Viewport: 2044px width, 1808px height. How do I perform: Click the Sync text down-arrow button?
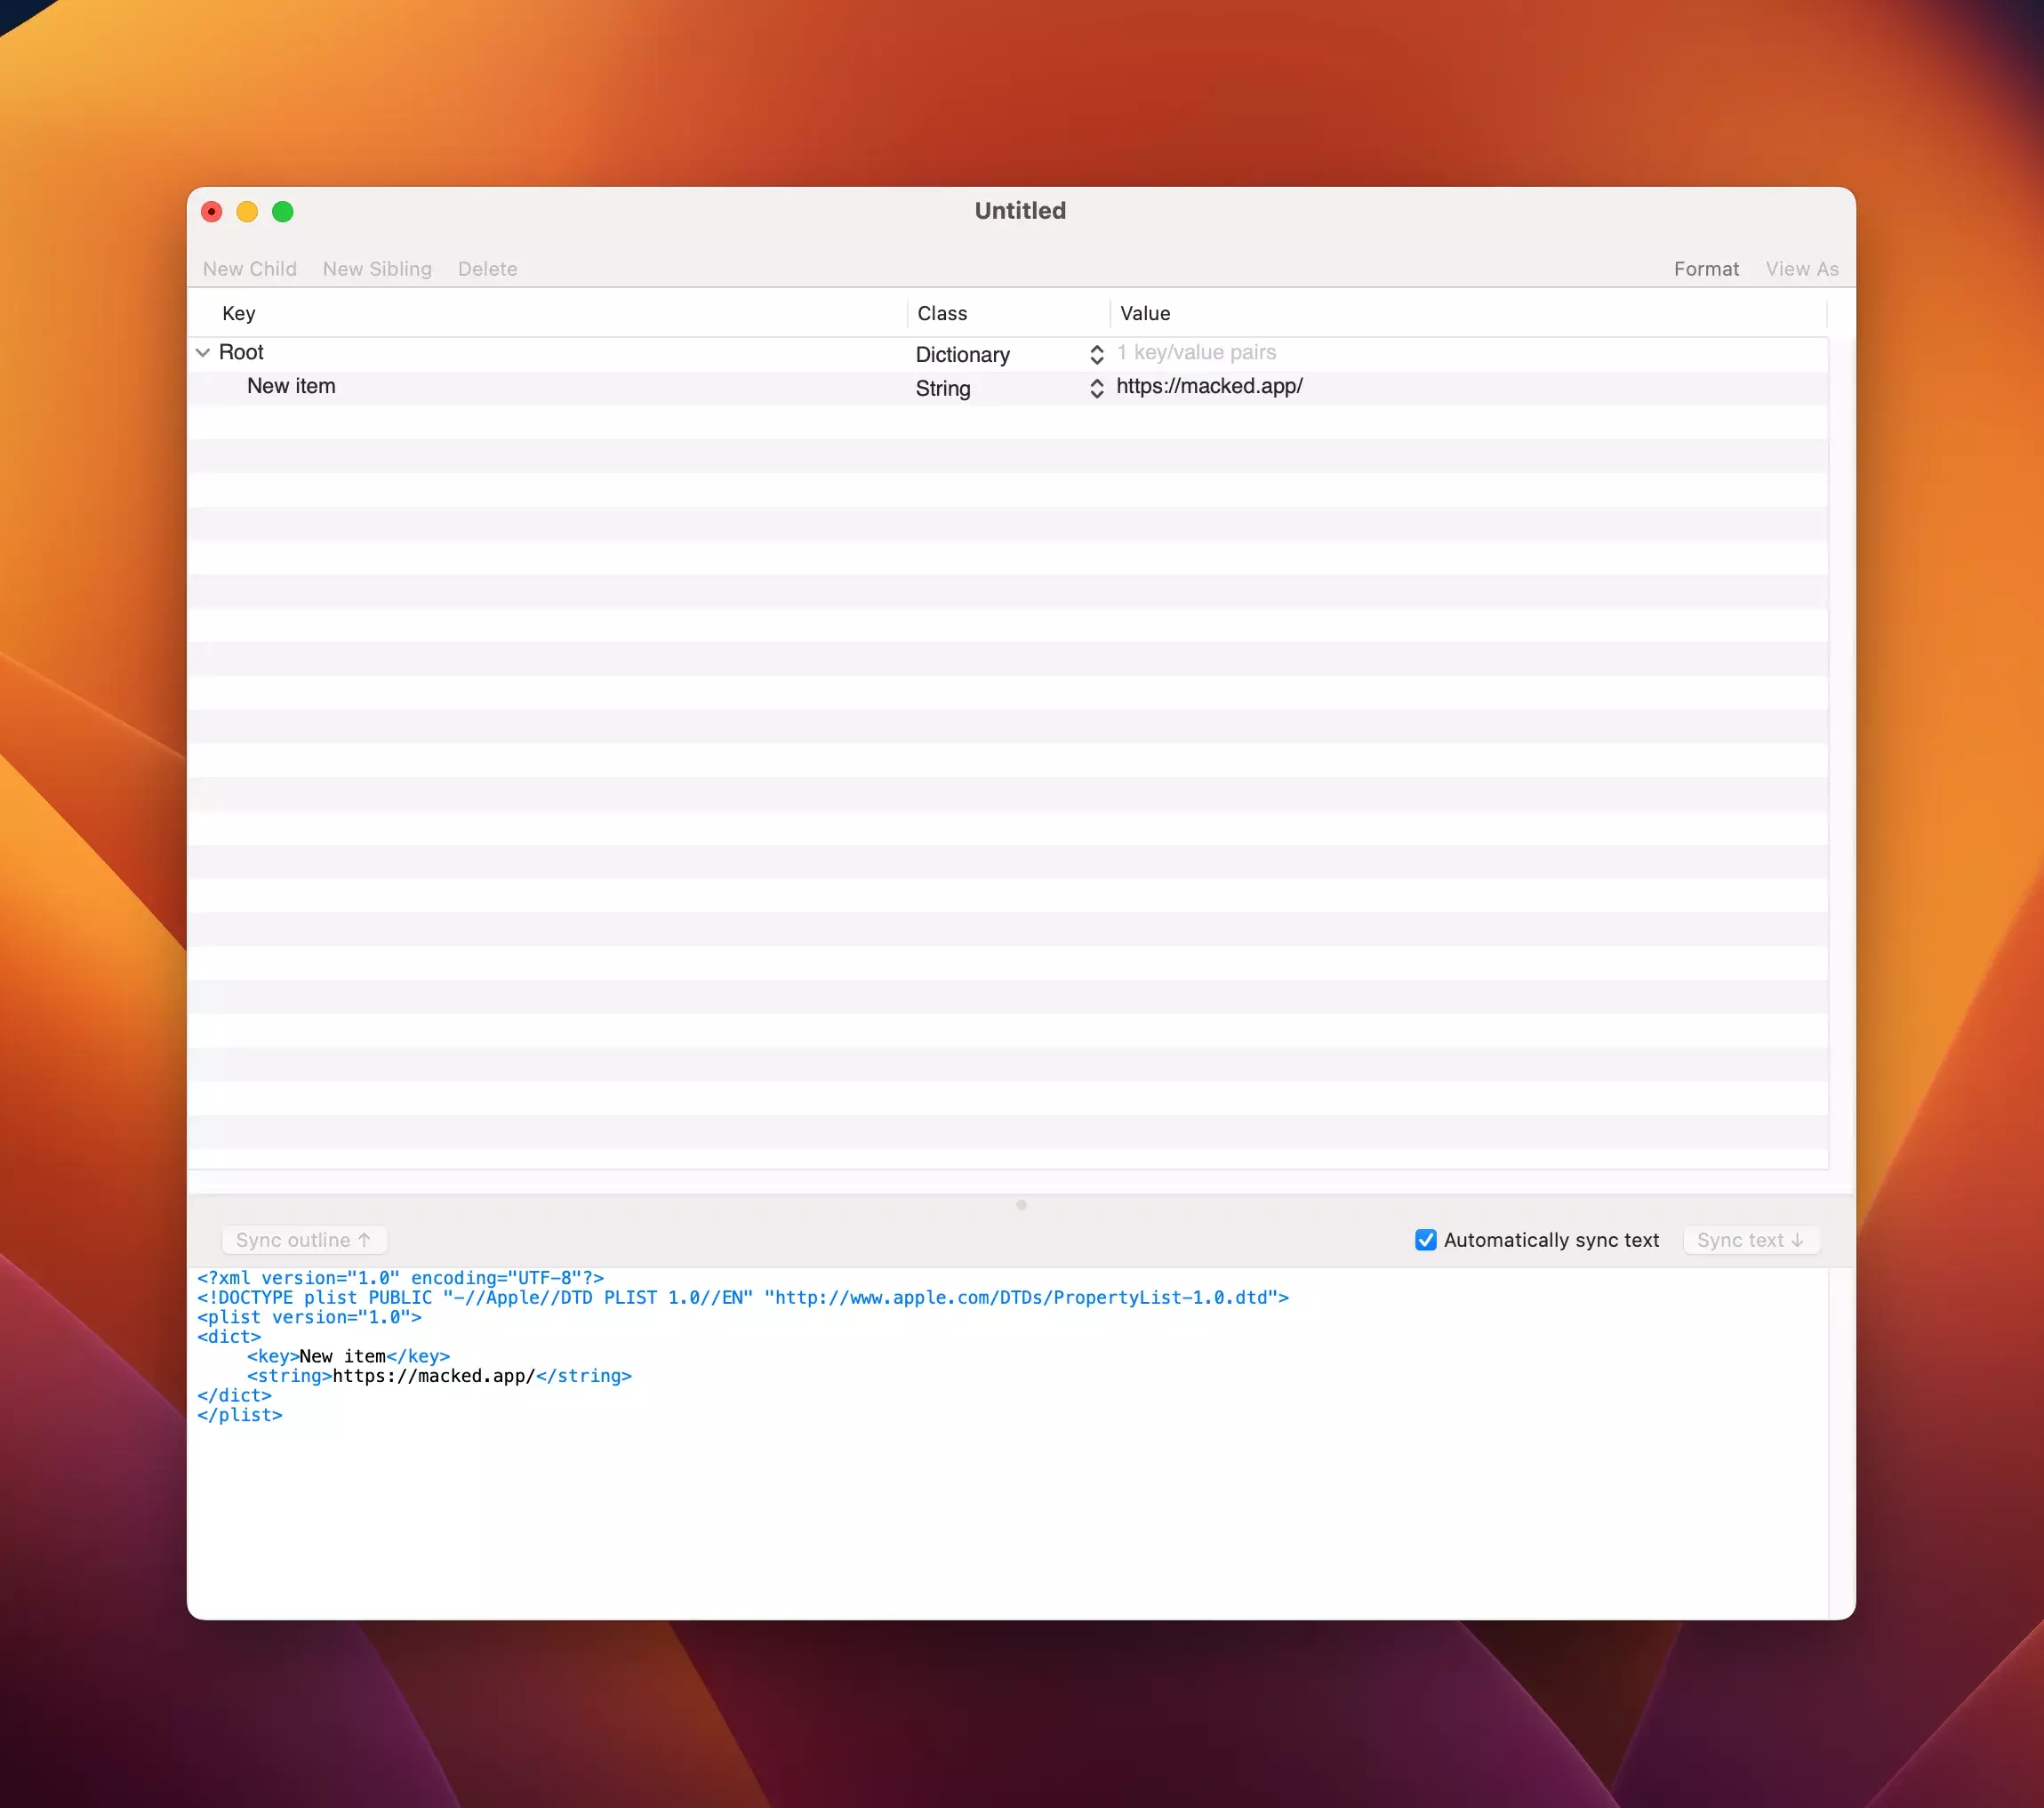coord(1750,1240)
